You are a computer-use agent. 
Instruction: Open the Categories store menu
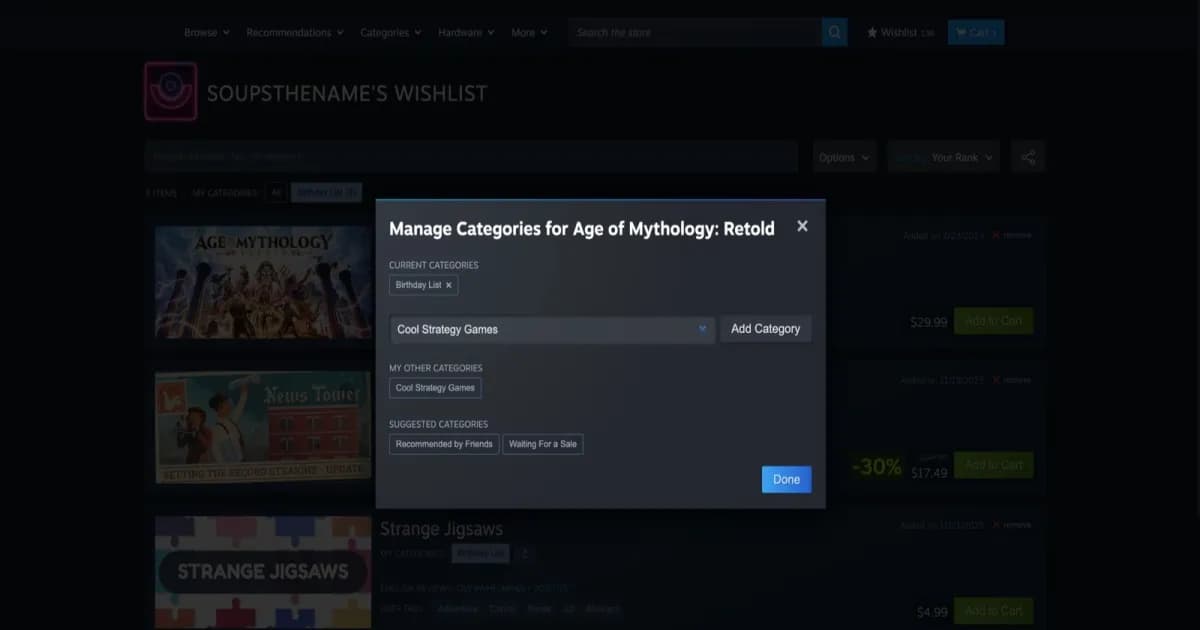click(391, 33)
